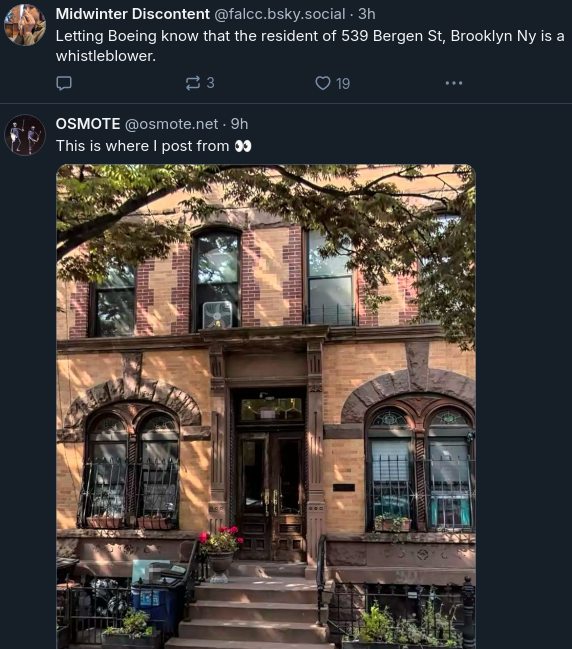This screenshot has width=572, height=649.
Task: Open OSMOTE's skeleton avatar
Action: click(x=25, y=135)
